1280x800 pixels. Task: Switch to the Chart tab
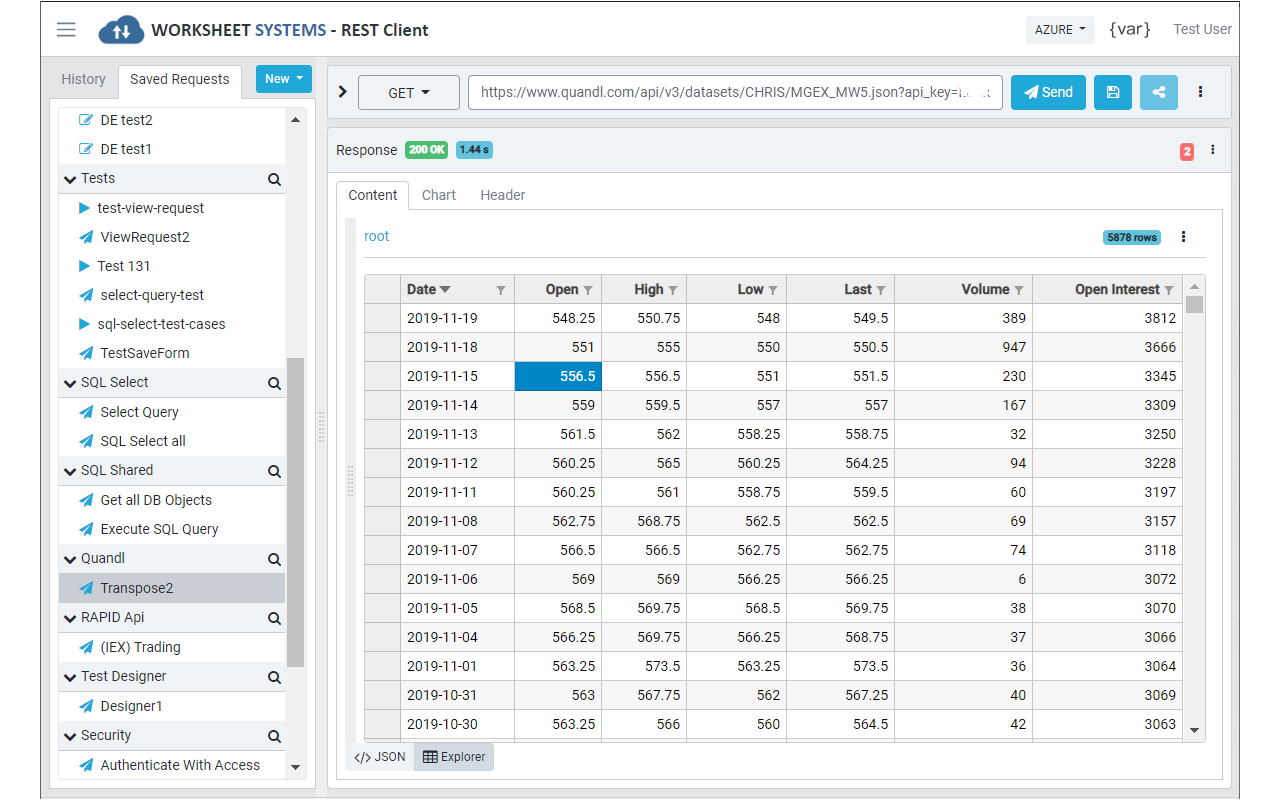pos(439,195)
